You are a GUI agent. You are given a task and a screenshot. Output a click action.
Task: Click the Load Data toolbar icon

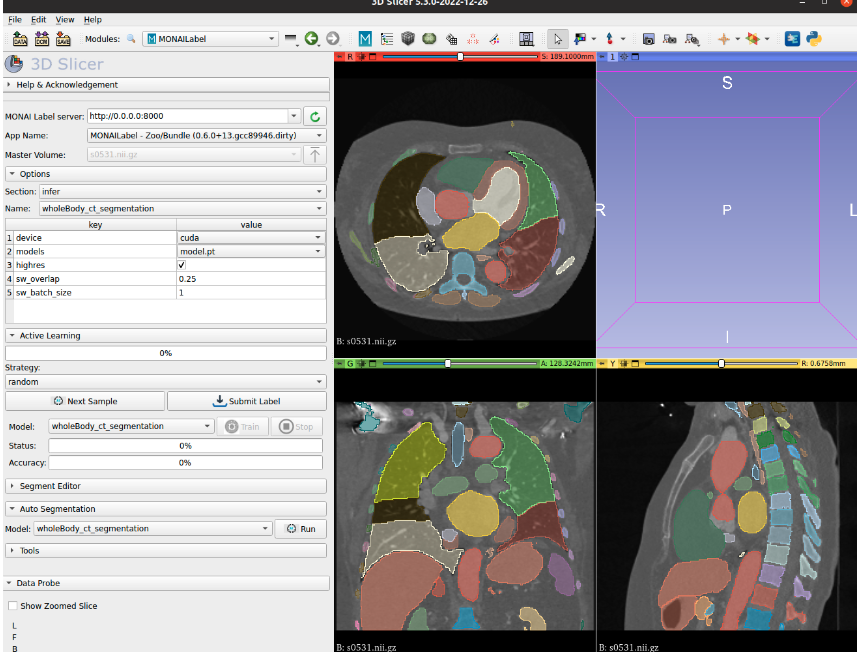tap(20, 39)
